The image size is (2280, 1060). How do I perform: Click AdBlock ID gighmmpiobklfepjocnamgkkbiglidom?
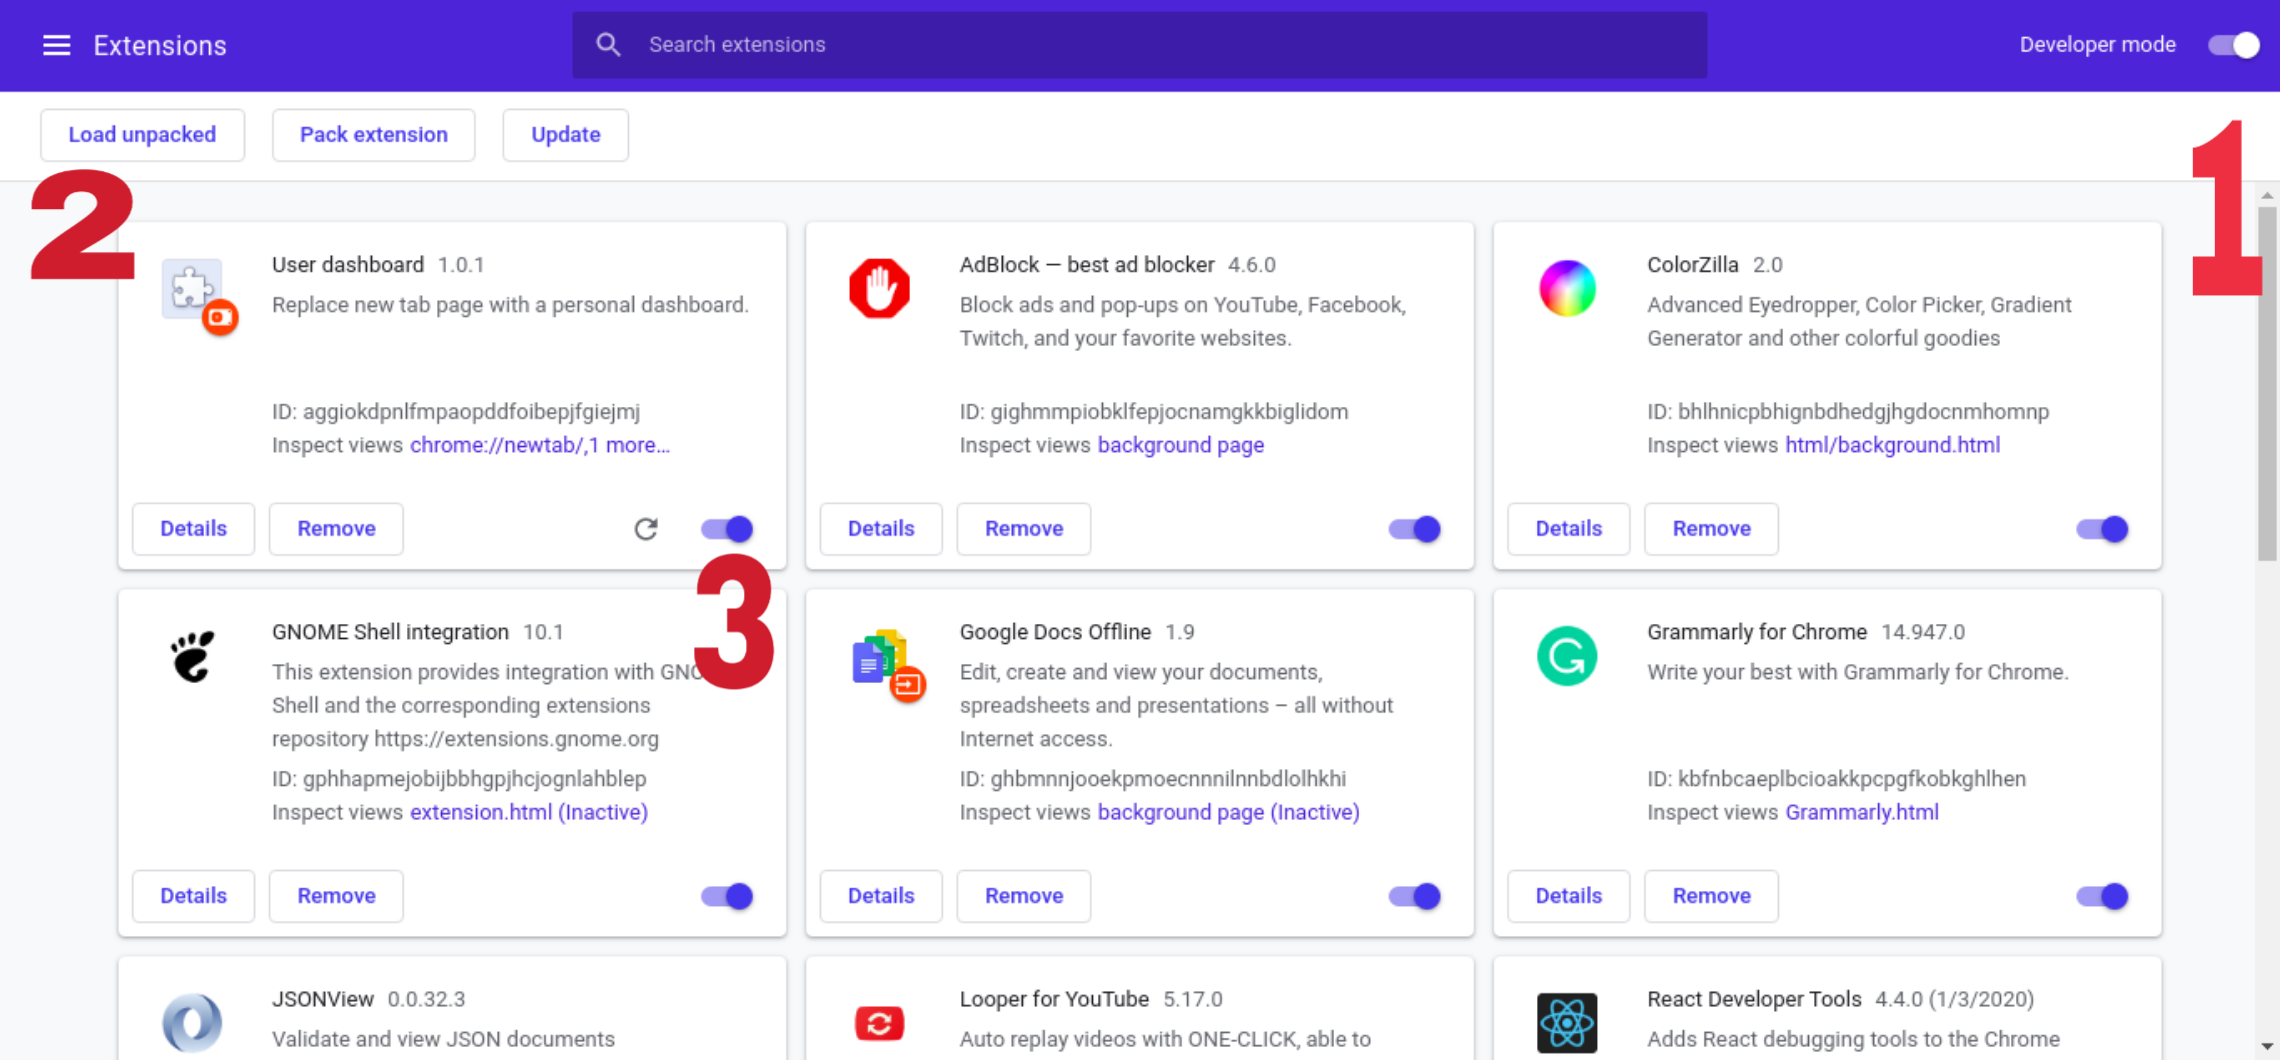1154,411
